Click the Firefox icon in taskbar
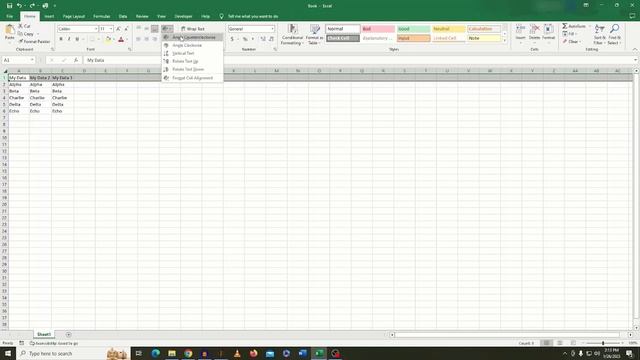This screenshot has height=360, width=640. [253, 353]
